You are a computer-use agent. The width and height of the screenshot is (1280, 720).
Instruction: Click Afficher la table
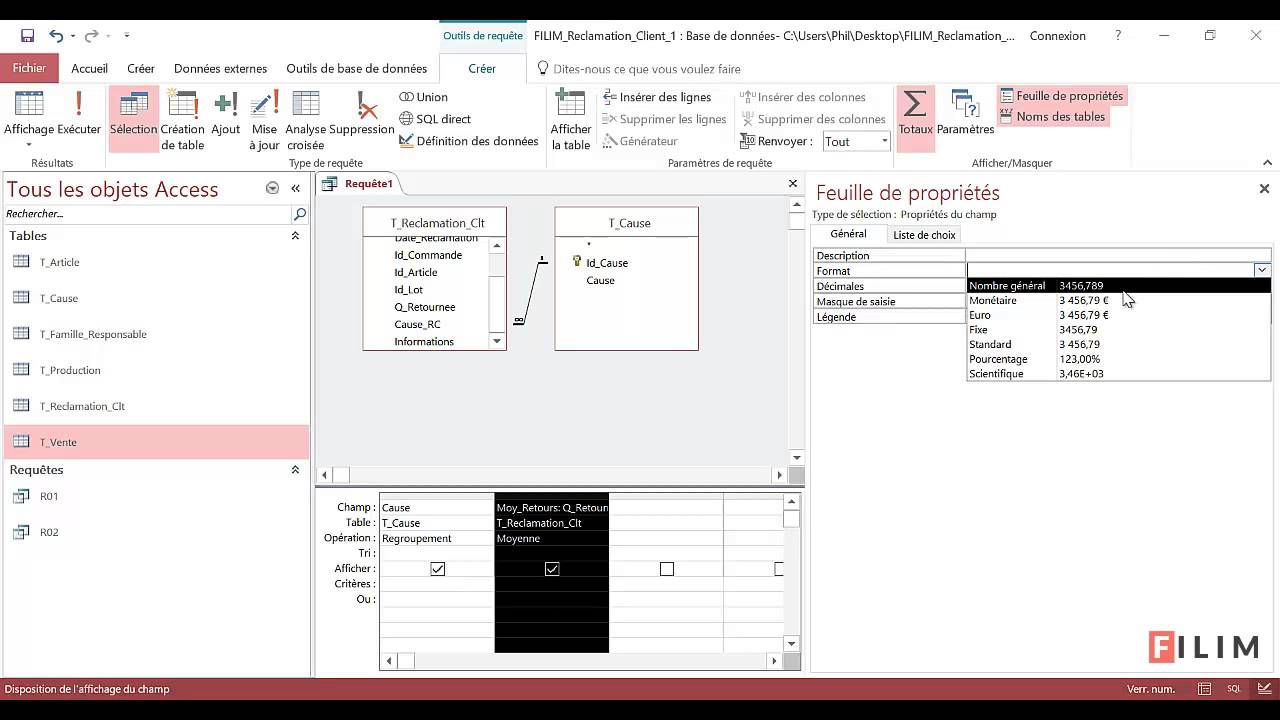click(571, 119)
